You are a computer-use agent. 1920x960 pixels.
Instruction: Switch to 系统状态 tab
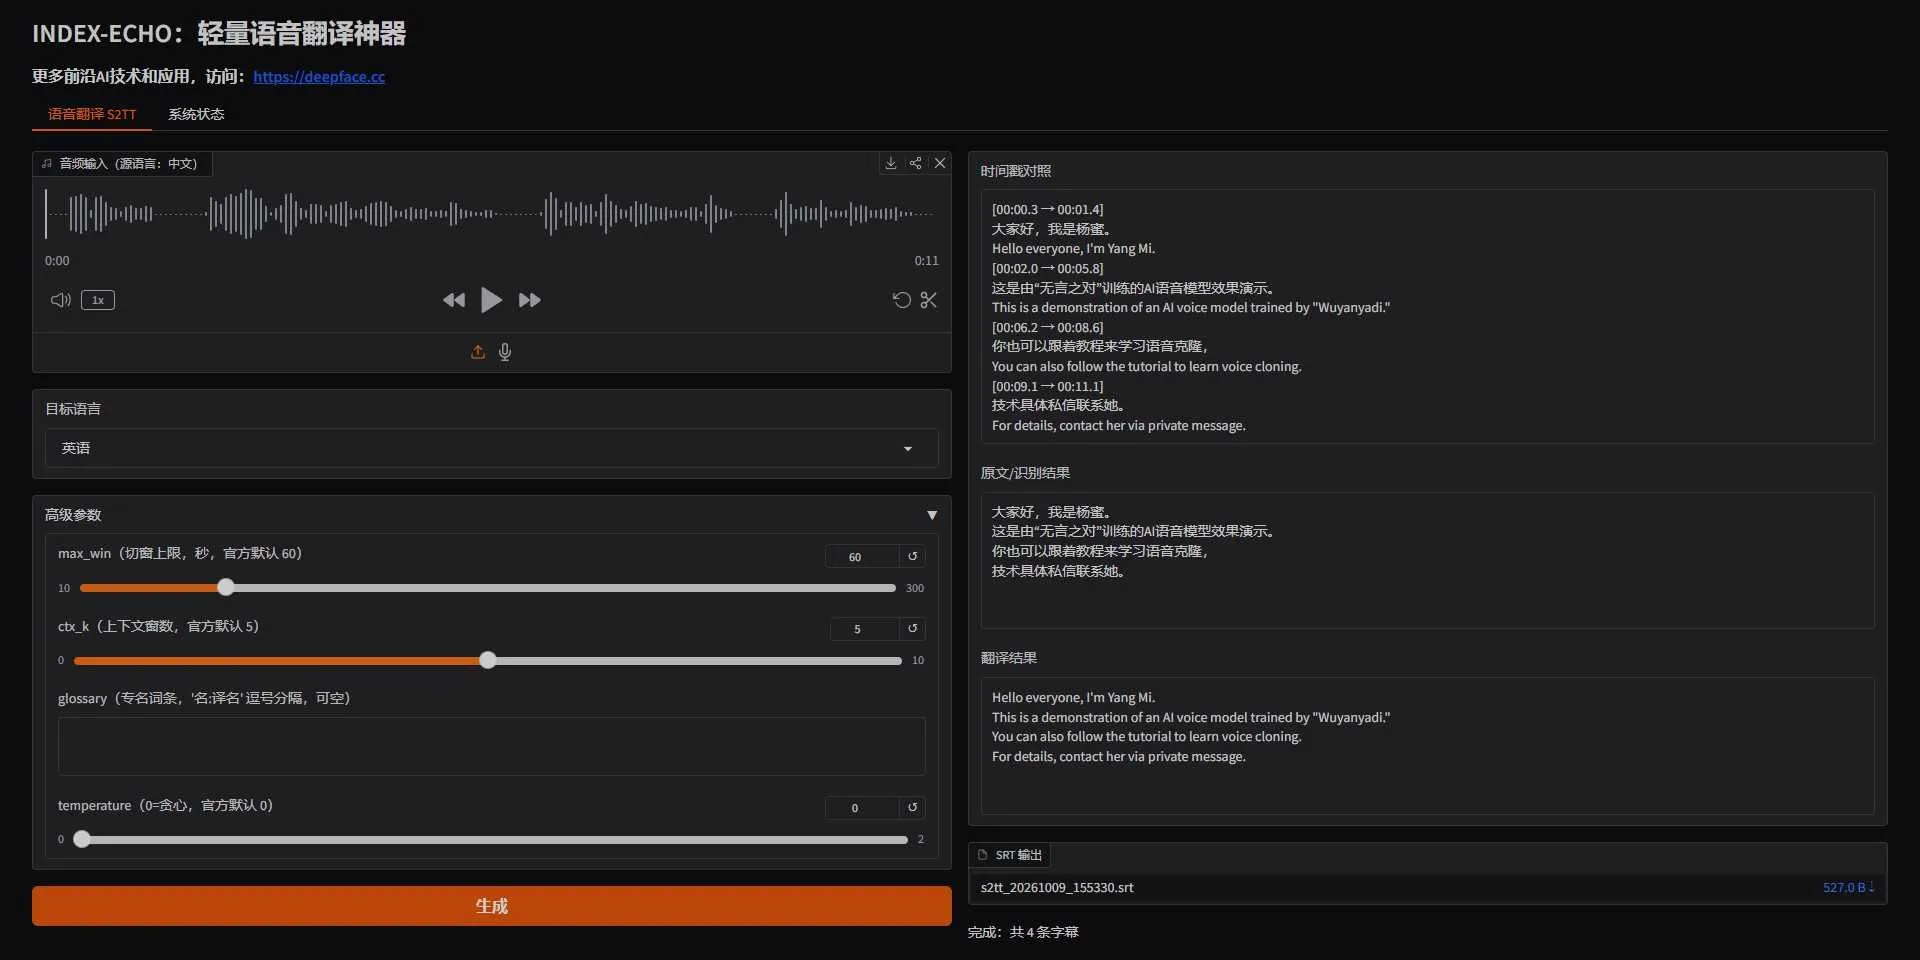(x=196, y=114)
